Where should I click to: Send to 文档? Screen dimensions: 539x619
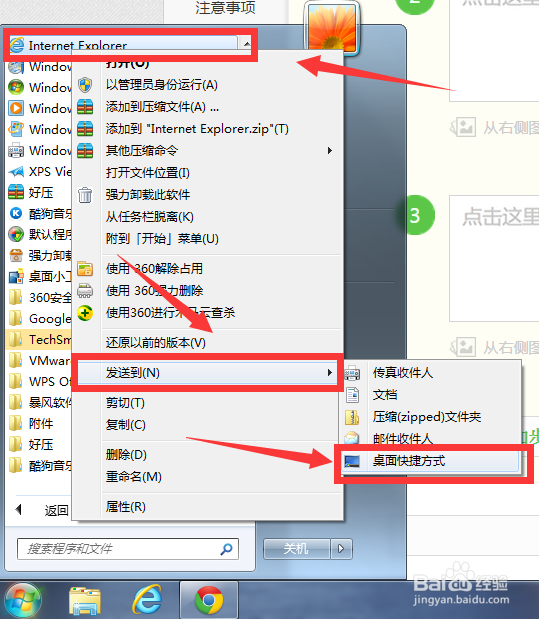pyautogui.click(x=385, y=395)
